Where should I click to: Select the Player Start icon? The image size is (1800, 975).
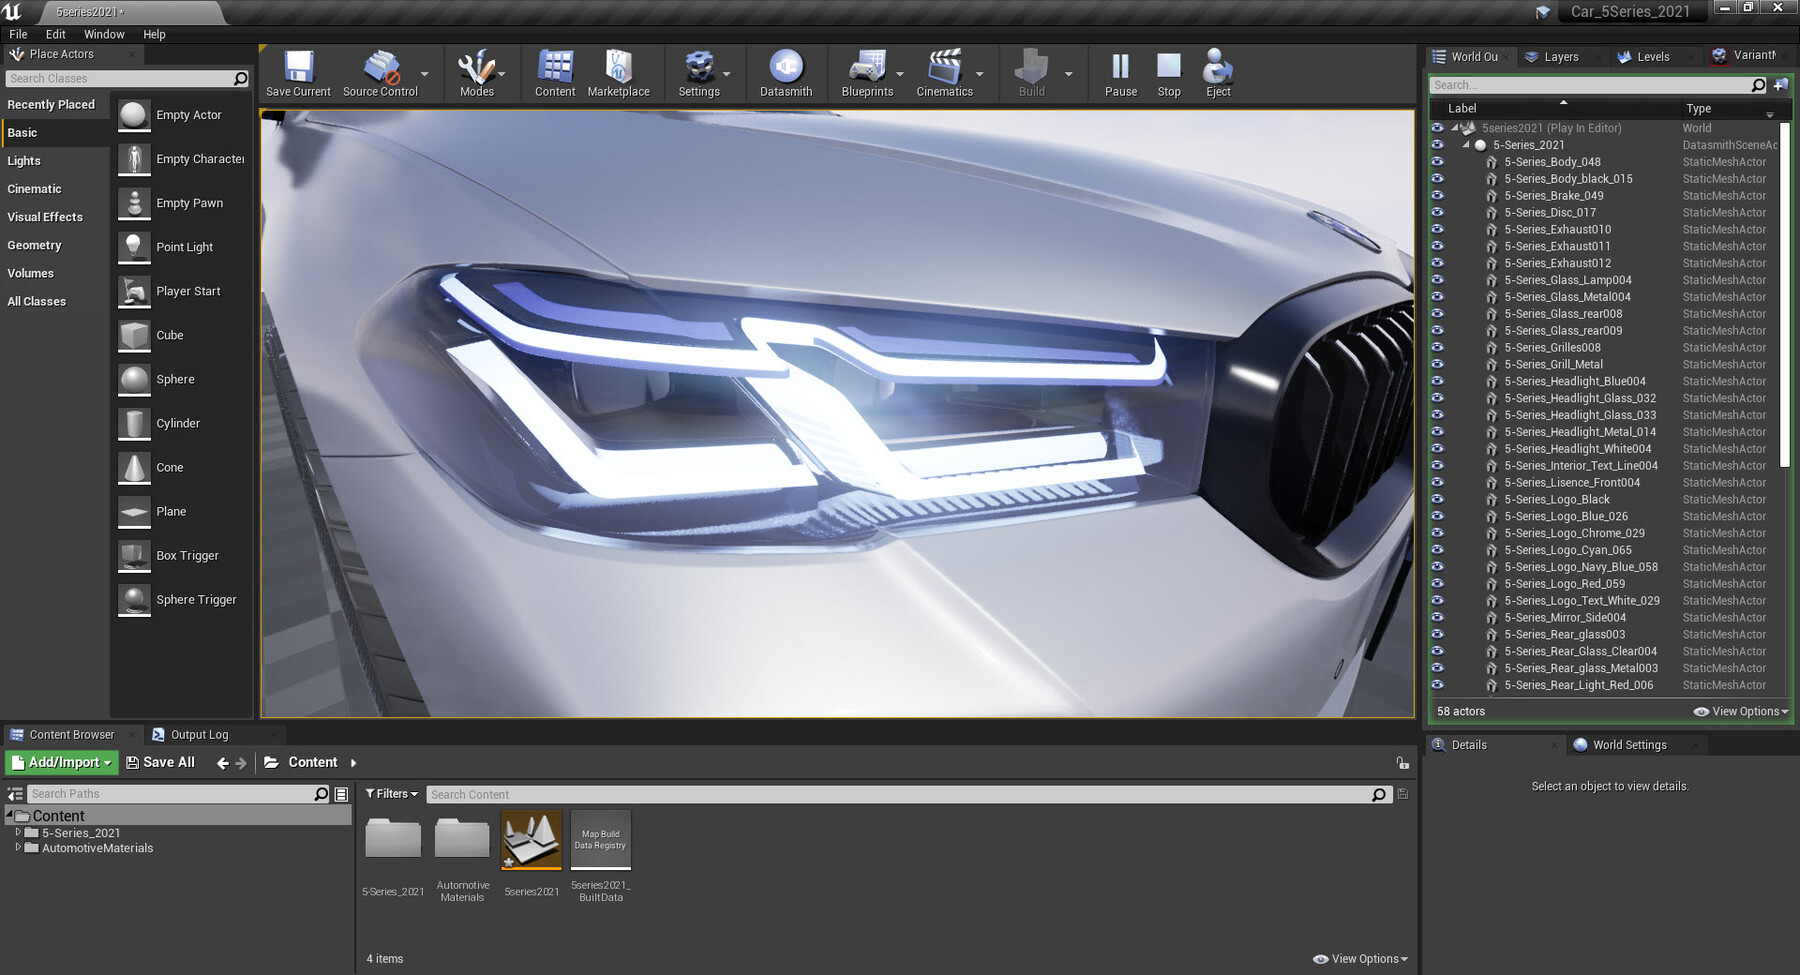(x=134, y=291)
